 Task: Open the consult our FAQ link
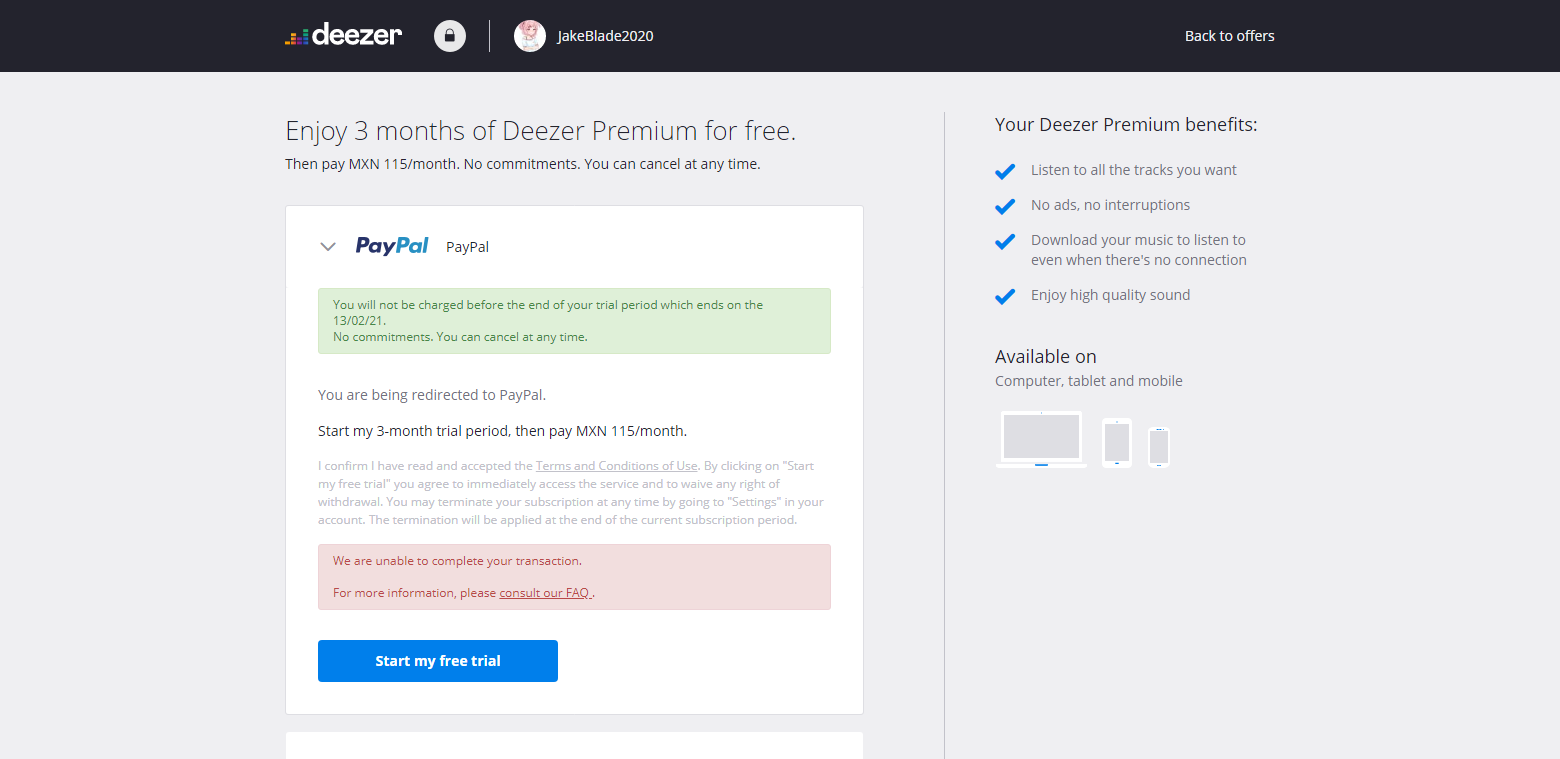point(545,593)
